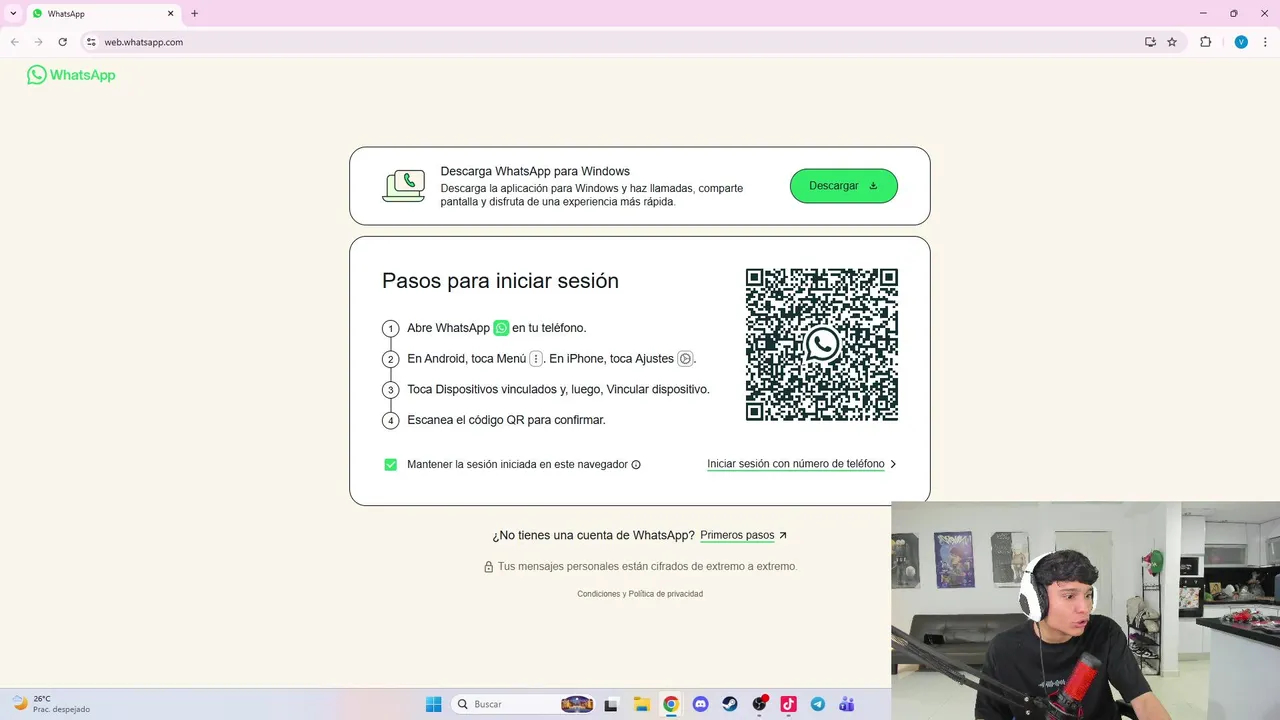The width and height of the screenshot is (1280, 720).
Task: Open the site information icon in address bar
Action: 91,42
